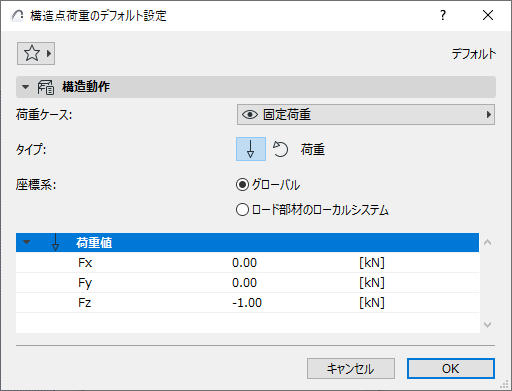Viewport: 512px width, 391px height.
Task: Click the キャンセル button
Action: tap(351, 368)
